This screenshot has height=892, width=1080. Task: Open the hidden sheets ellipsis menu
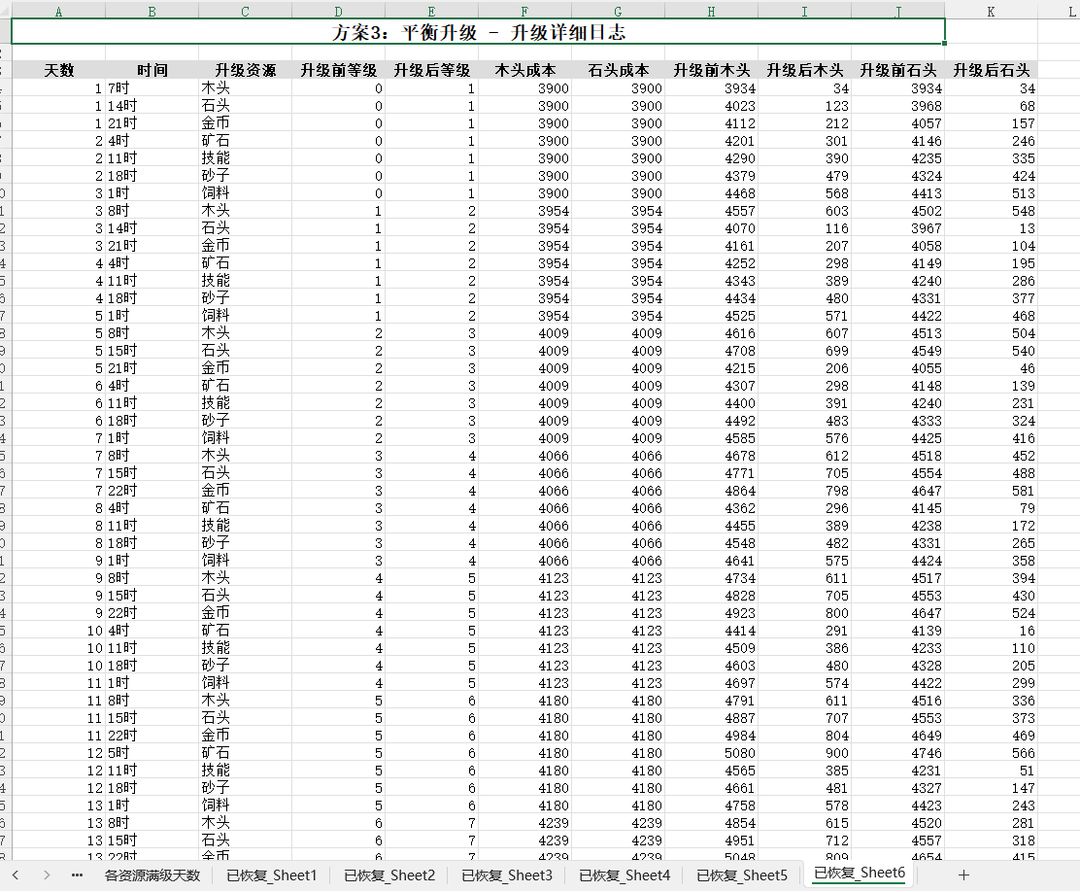77,875
